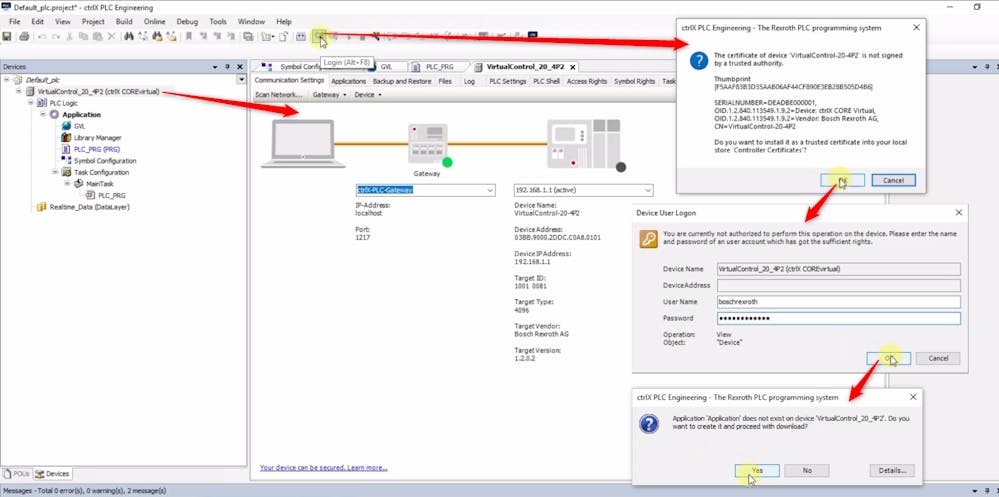Open the PLC Shell tab
Image resolution: width=999 pixels, height=497 pixels.
[546, 82]
